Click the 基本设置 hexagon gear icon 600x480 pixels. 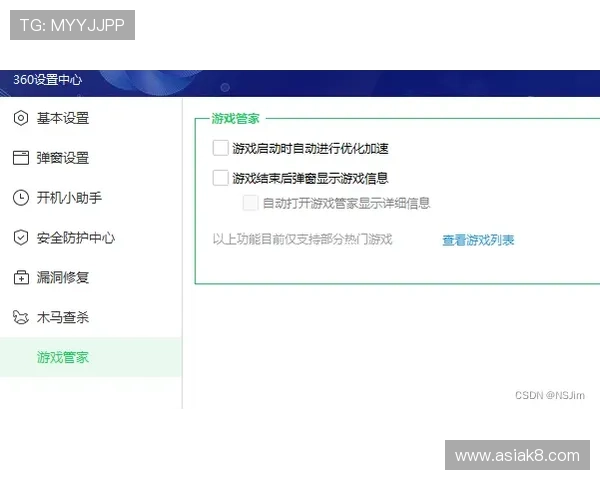point(21,118)
